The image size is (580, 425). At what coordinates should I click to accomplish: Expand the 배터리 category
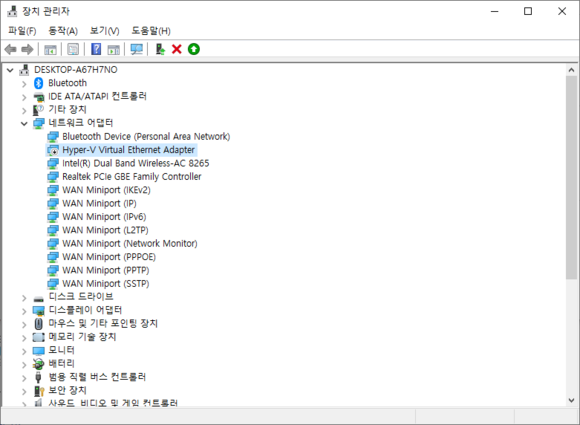click(x=24, y=365)
